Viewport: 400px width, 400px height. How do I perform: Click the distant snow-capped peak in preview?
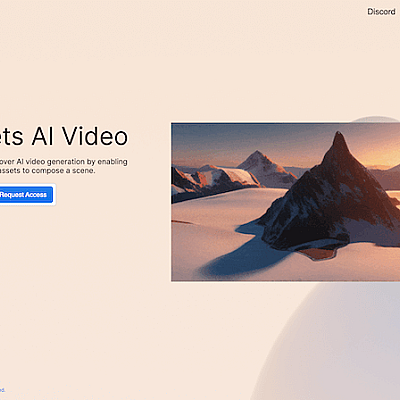pyautogui.click(x=263, y=167)
